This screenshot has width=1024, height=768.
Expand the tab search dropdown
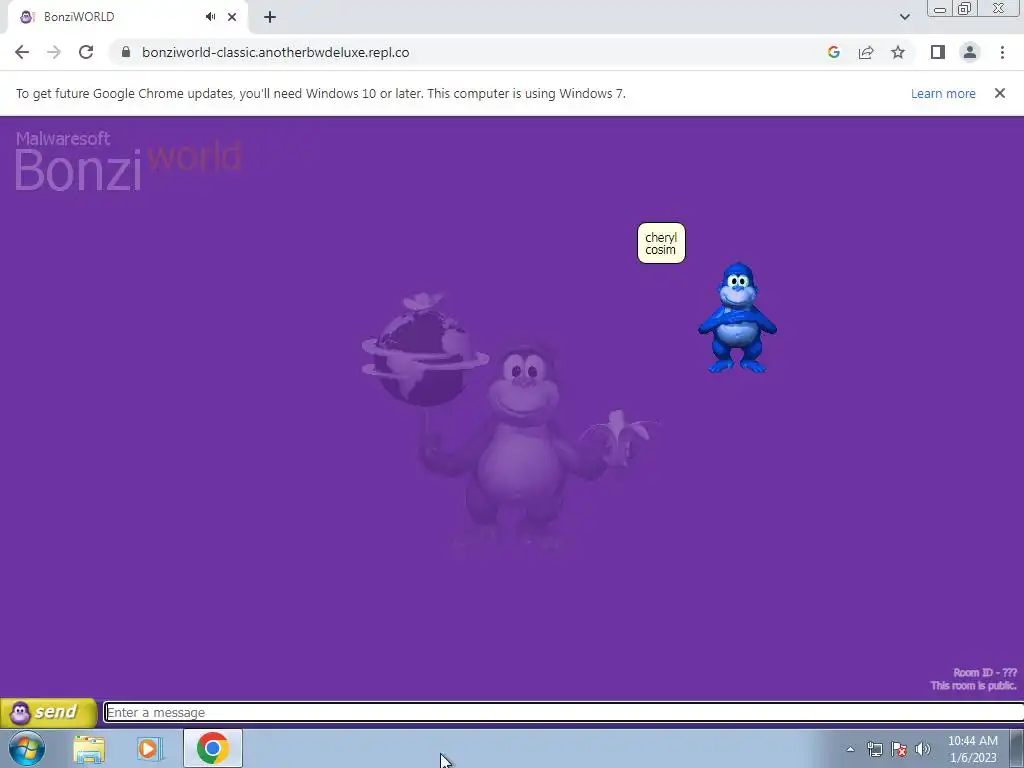[904, 17]
